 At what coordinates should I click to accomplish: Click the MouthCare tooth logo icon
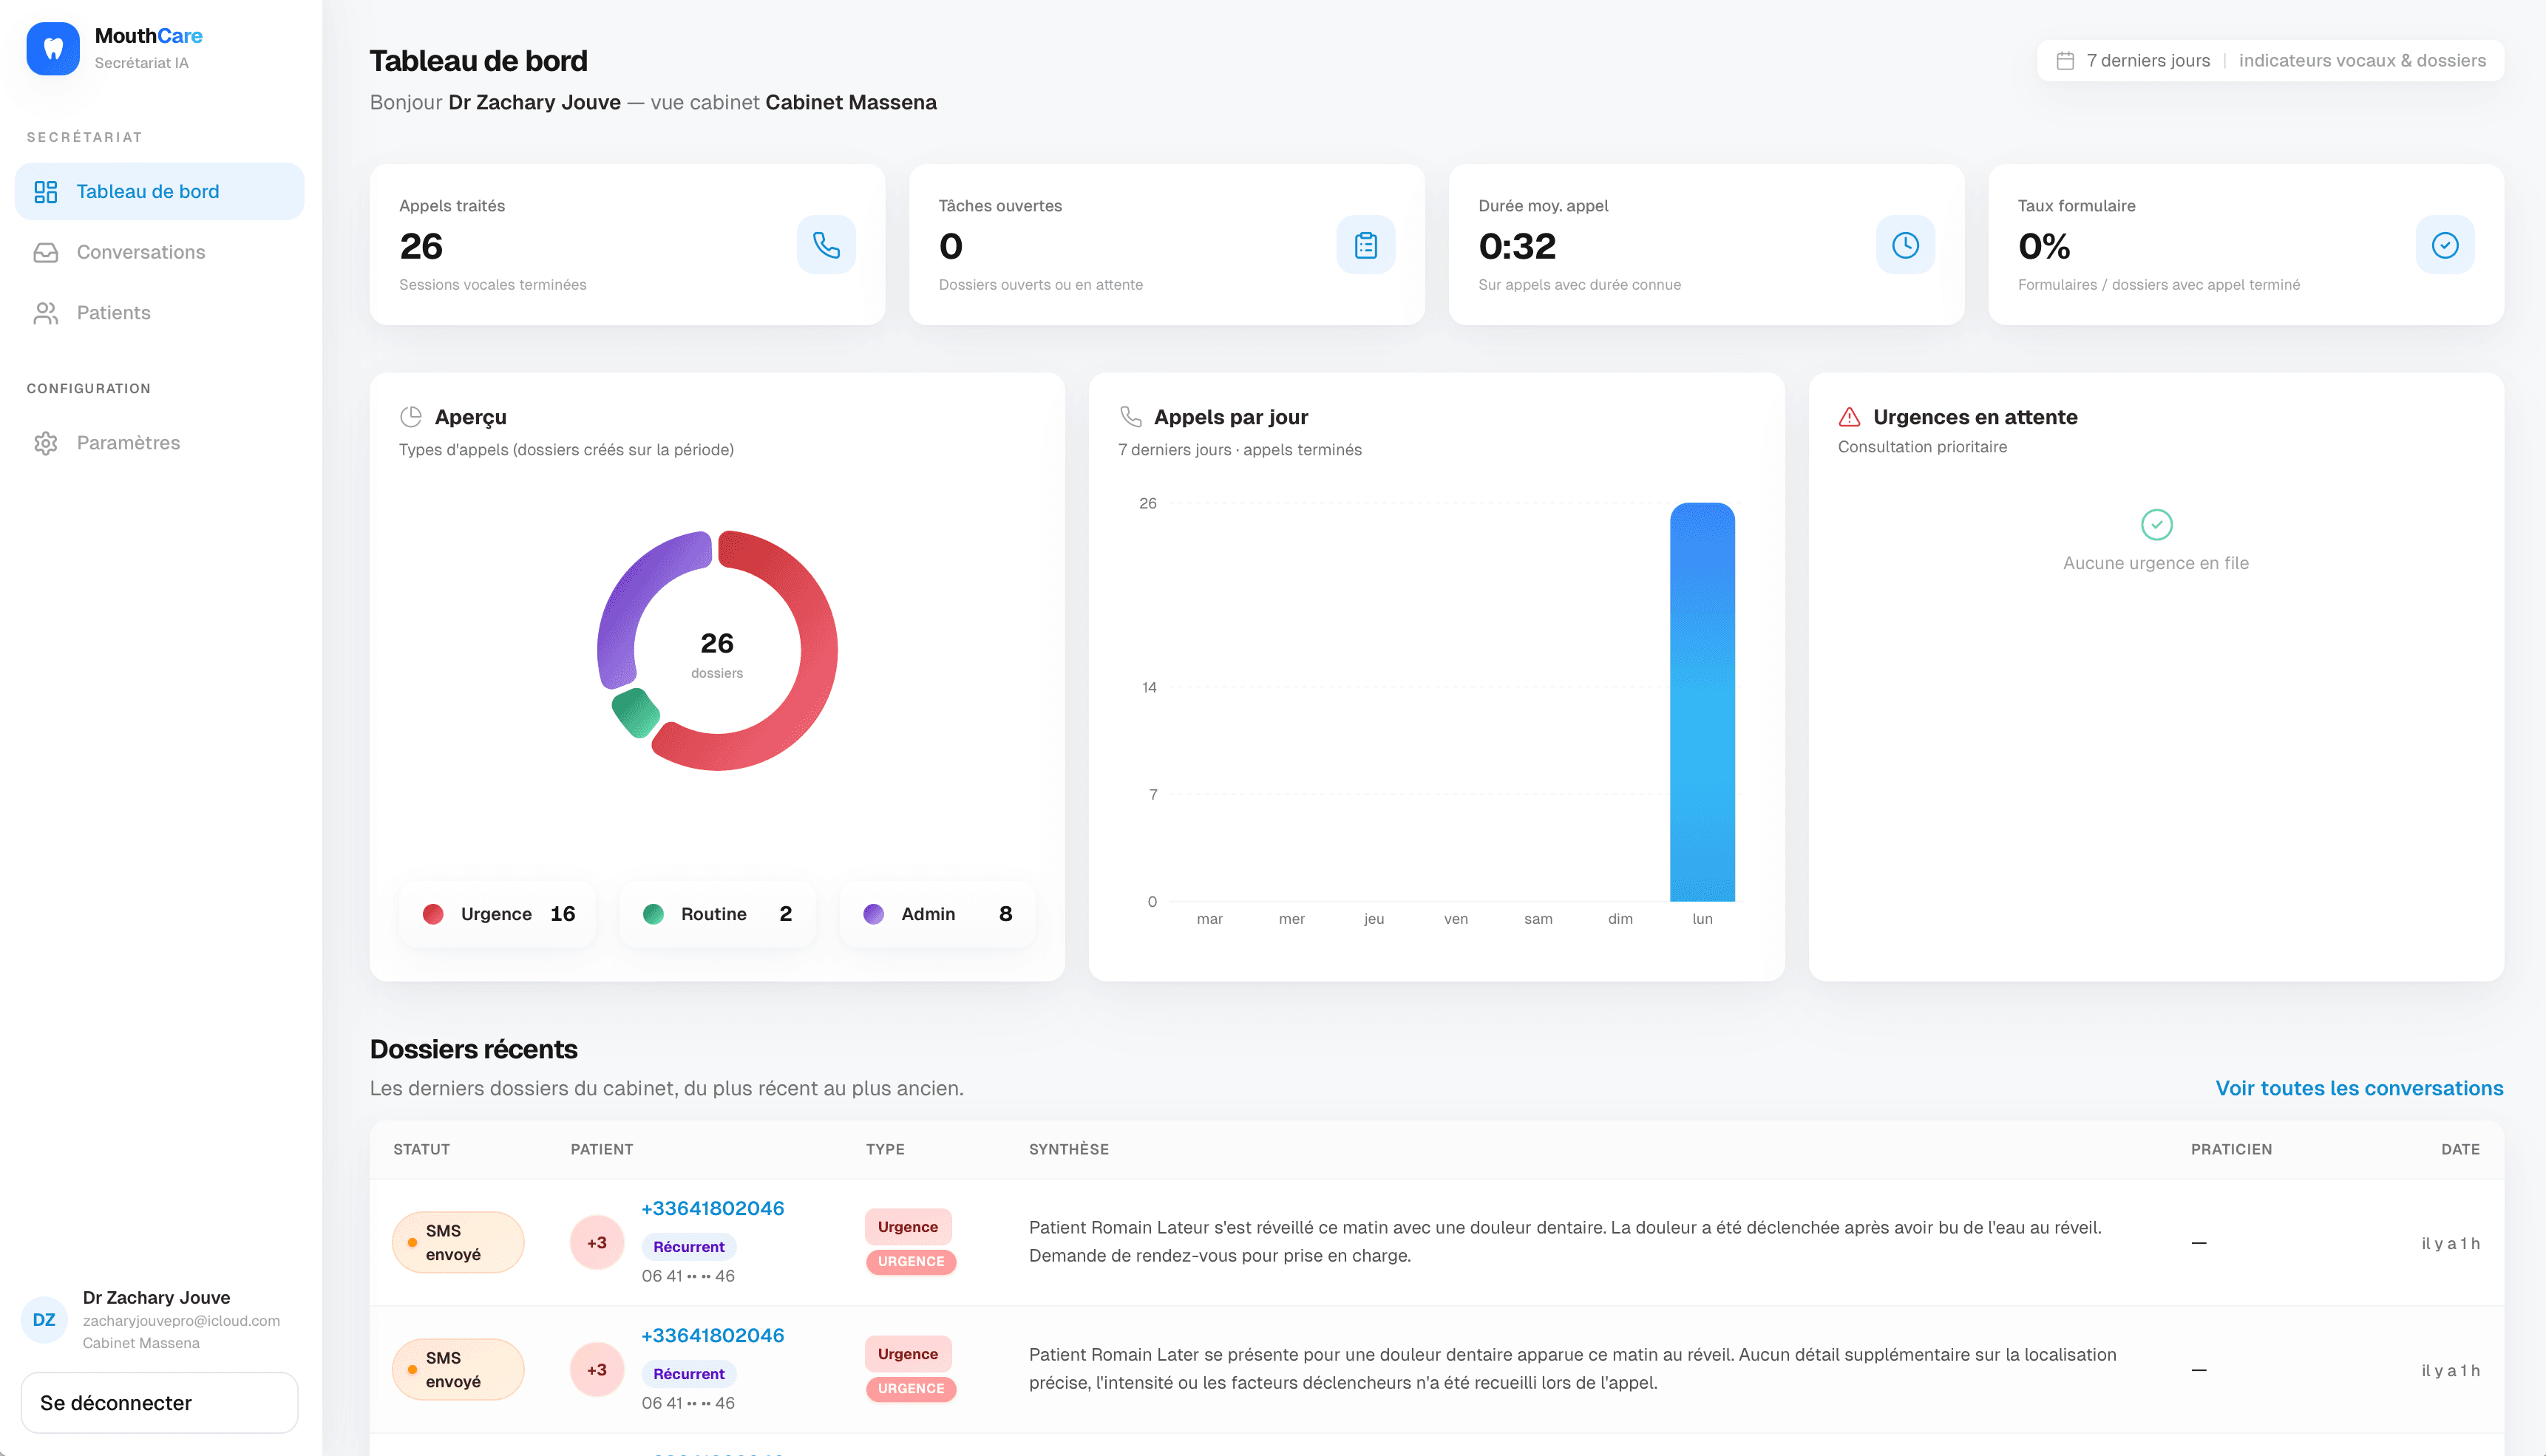click(53, 48)
